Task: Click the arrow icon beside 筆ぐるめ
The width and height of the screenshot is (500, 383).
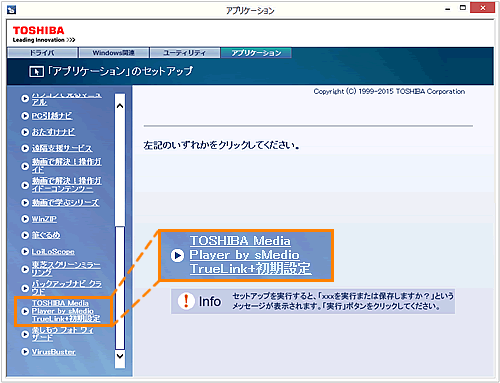Action: 25,235
